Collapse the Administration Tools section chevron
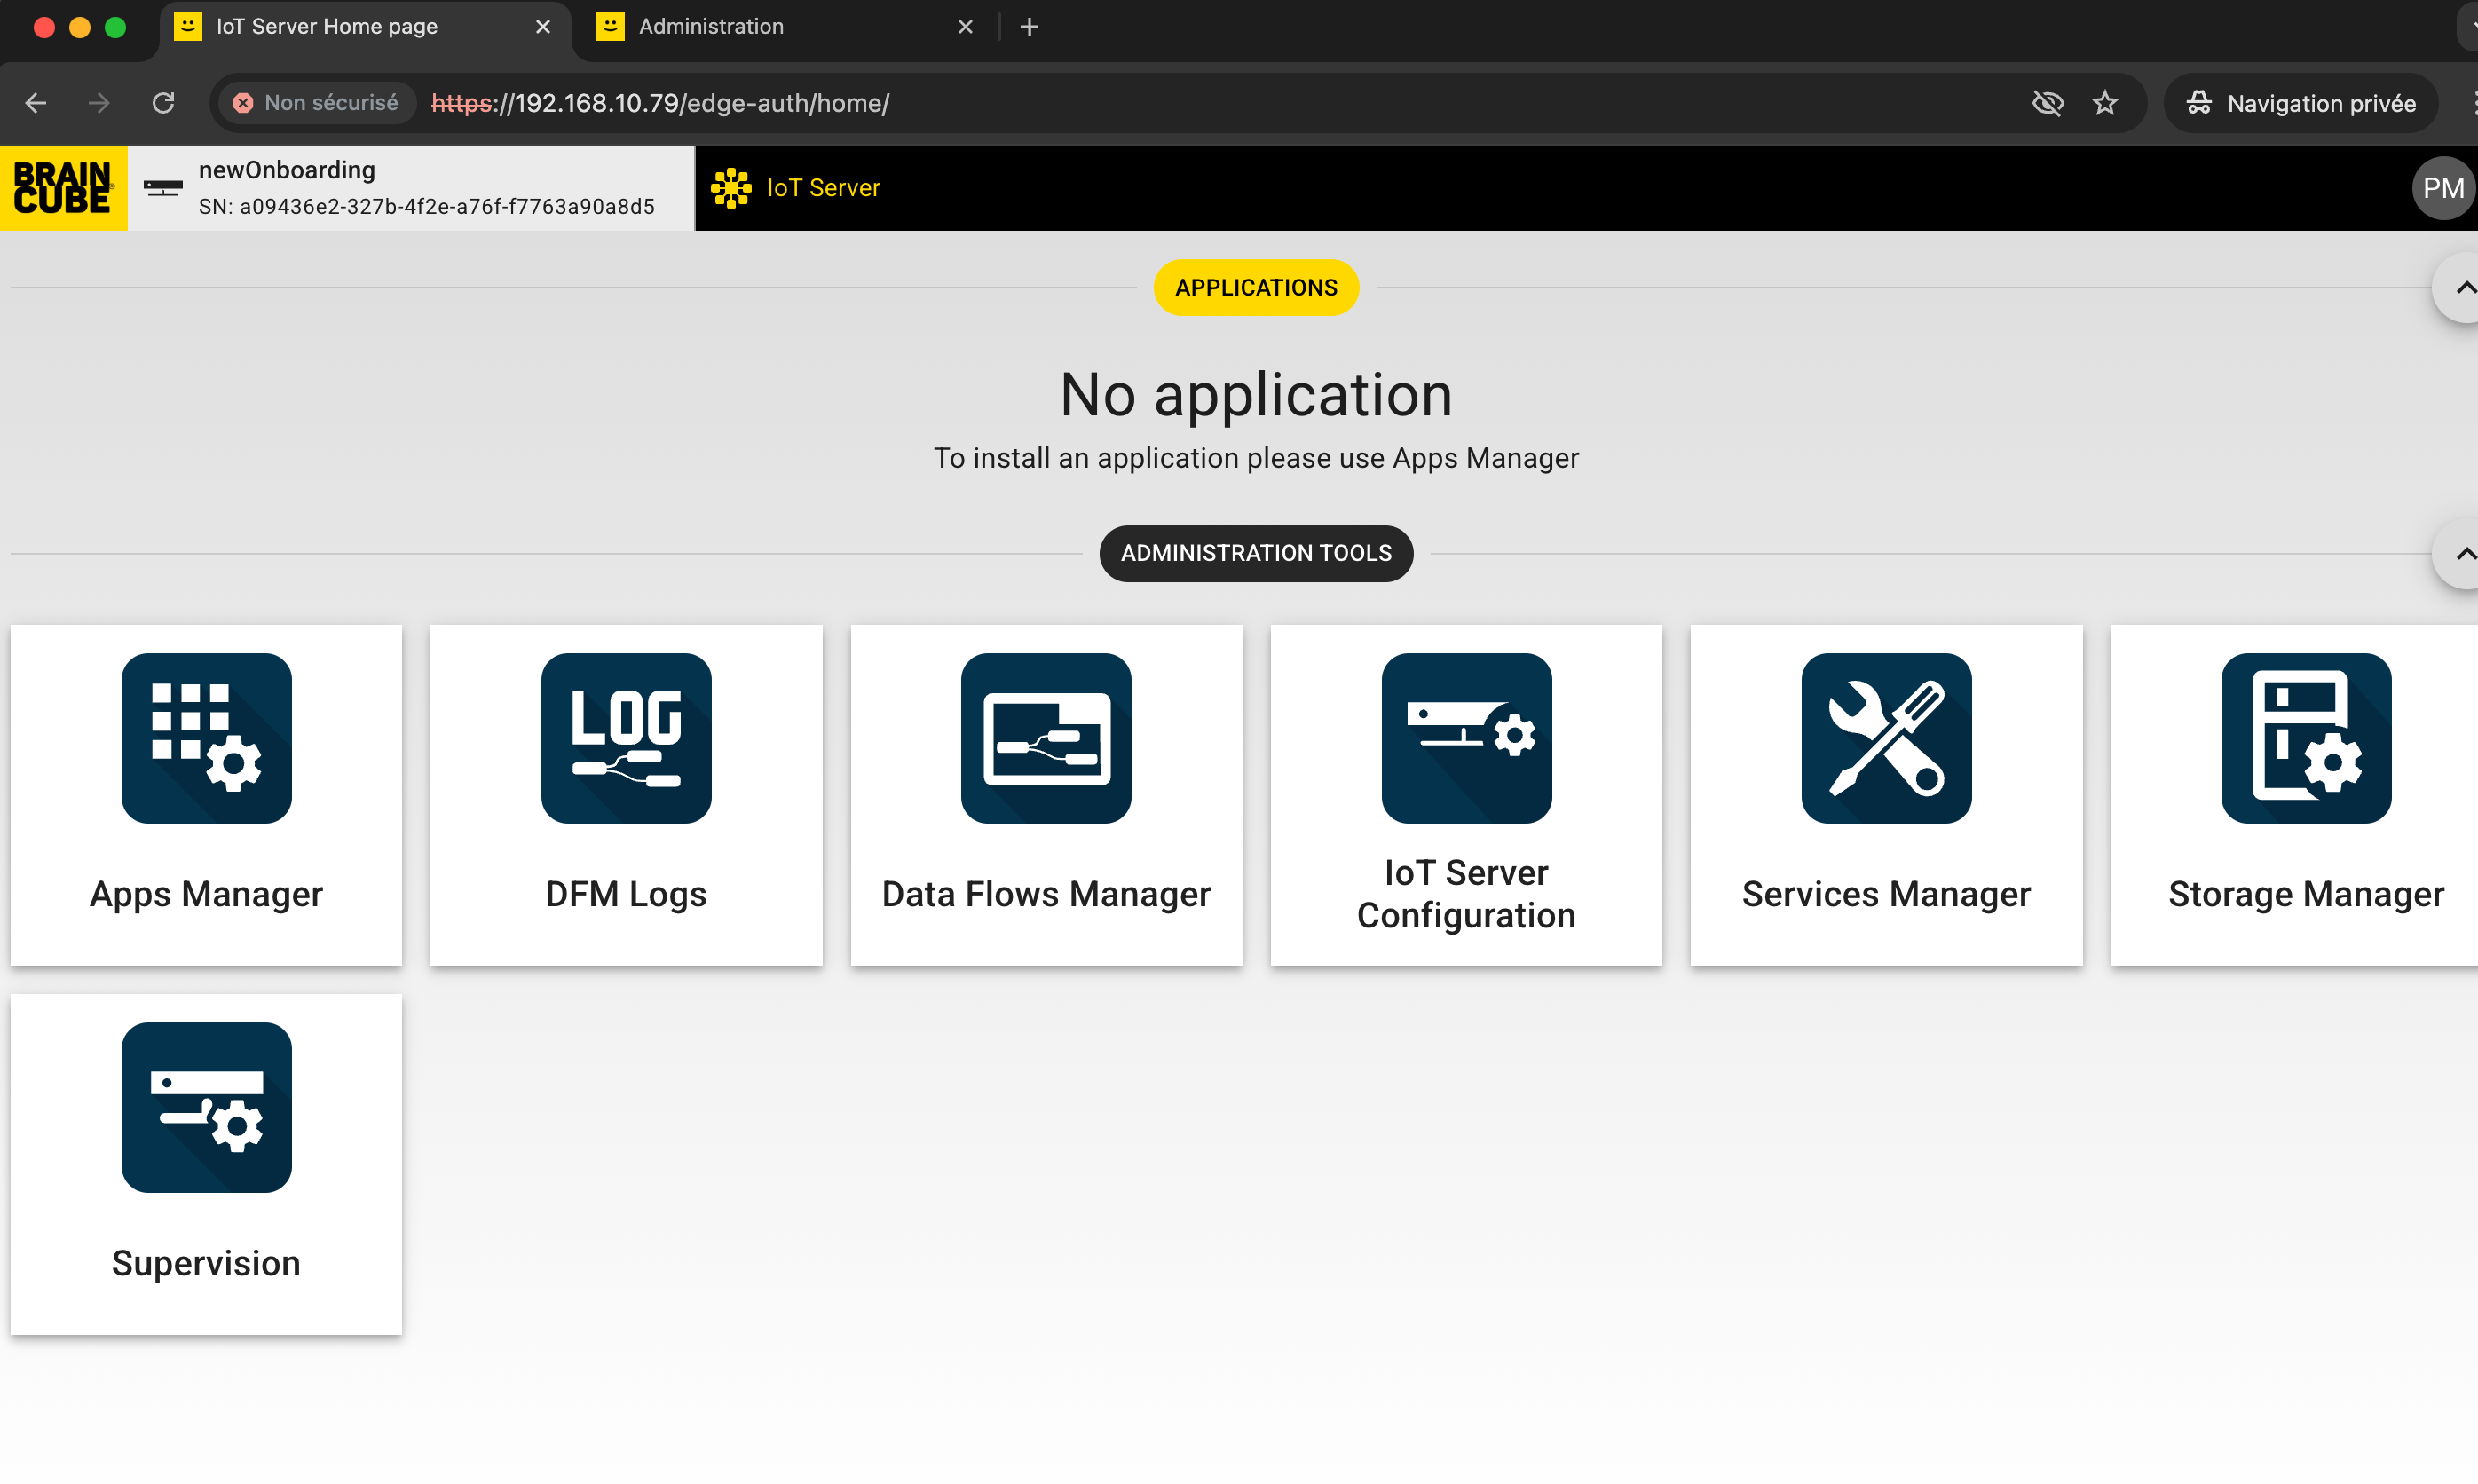The height and width of the screenshot is (1484, 2478). [x=2462, y=553]
